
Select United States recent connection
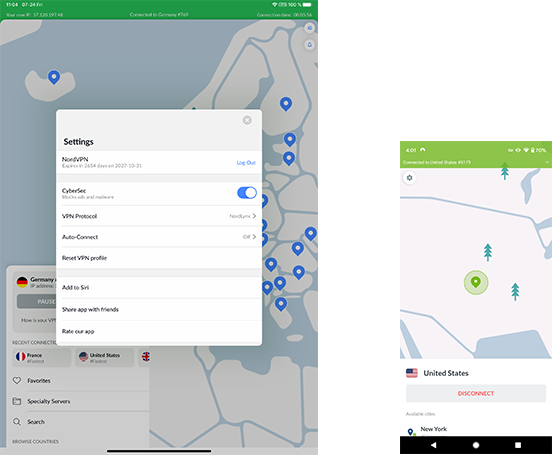pyautogui.click(x=105, y=357)
